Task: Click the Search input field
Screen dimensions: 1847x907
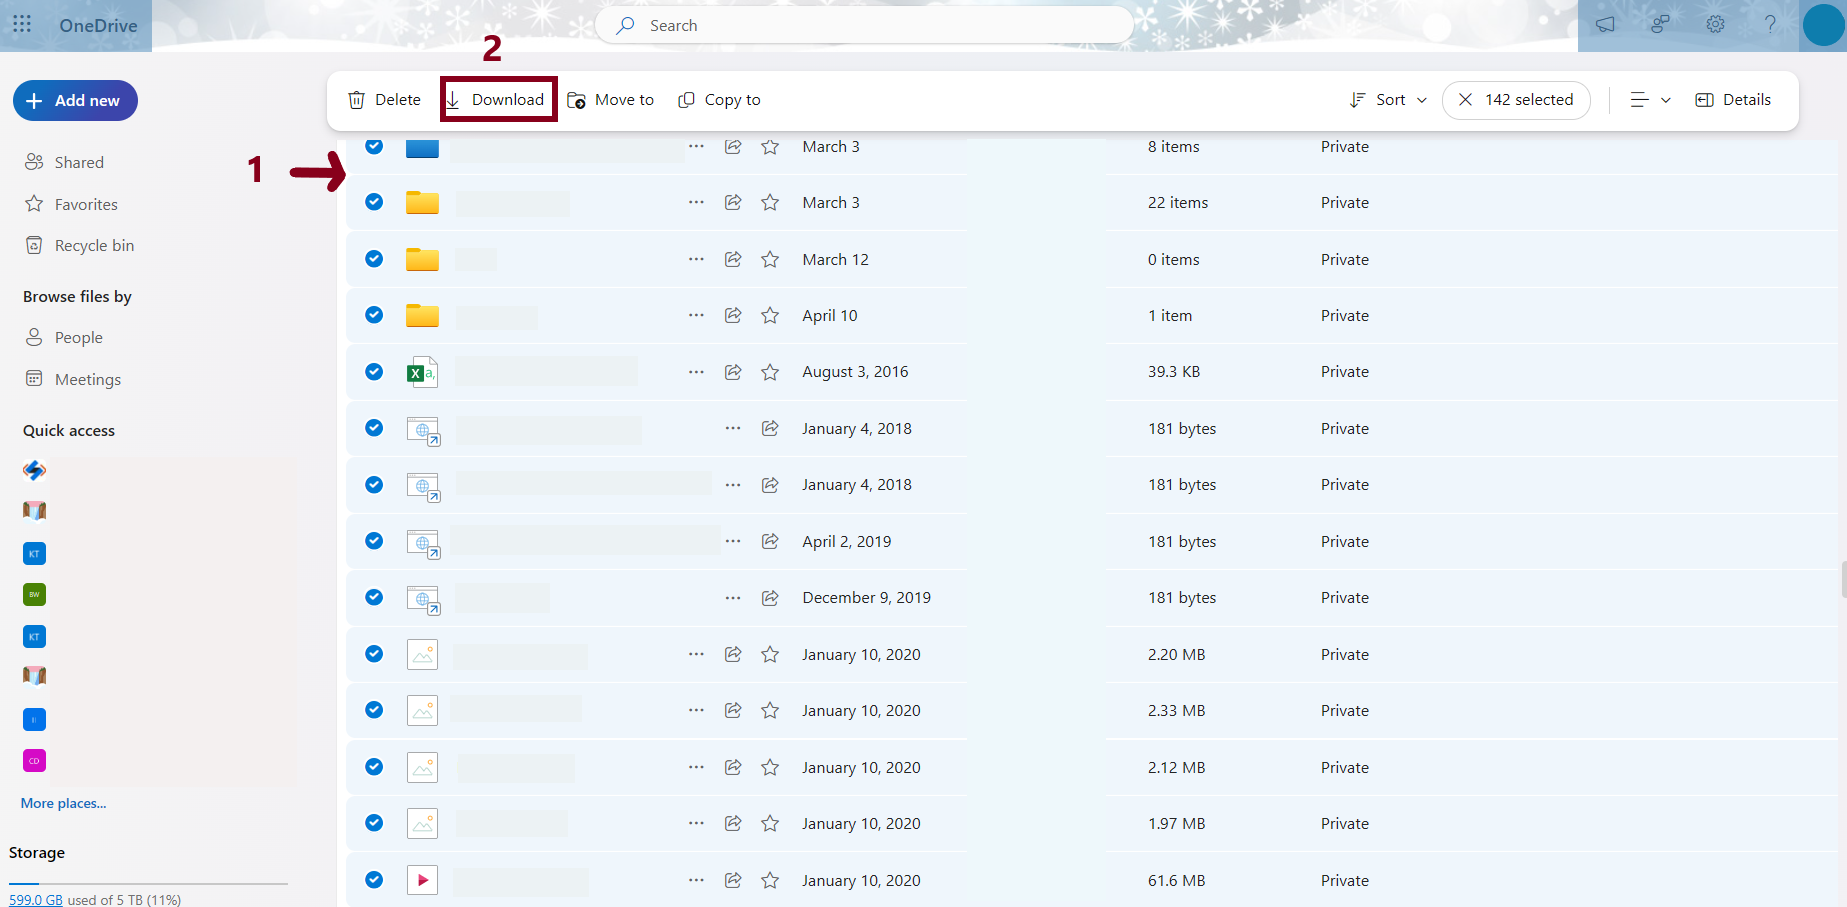Action: coord(865,26)
